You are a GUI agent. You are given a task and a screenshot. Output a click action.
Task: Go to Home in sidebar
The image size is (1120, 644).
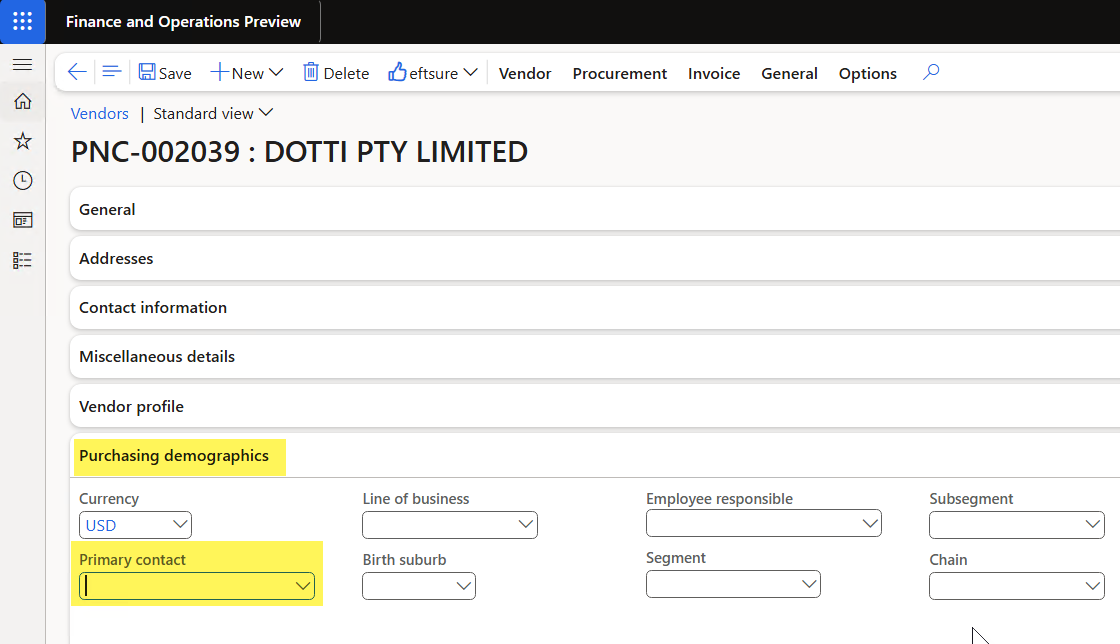[23, 101]
